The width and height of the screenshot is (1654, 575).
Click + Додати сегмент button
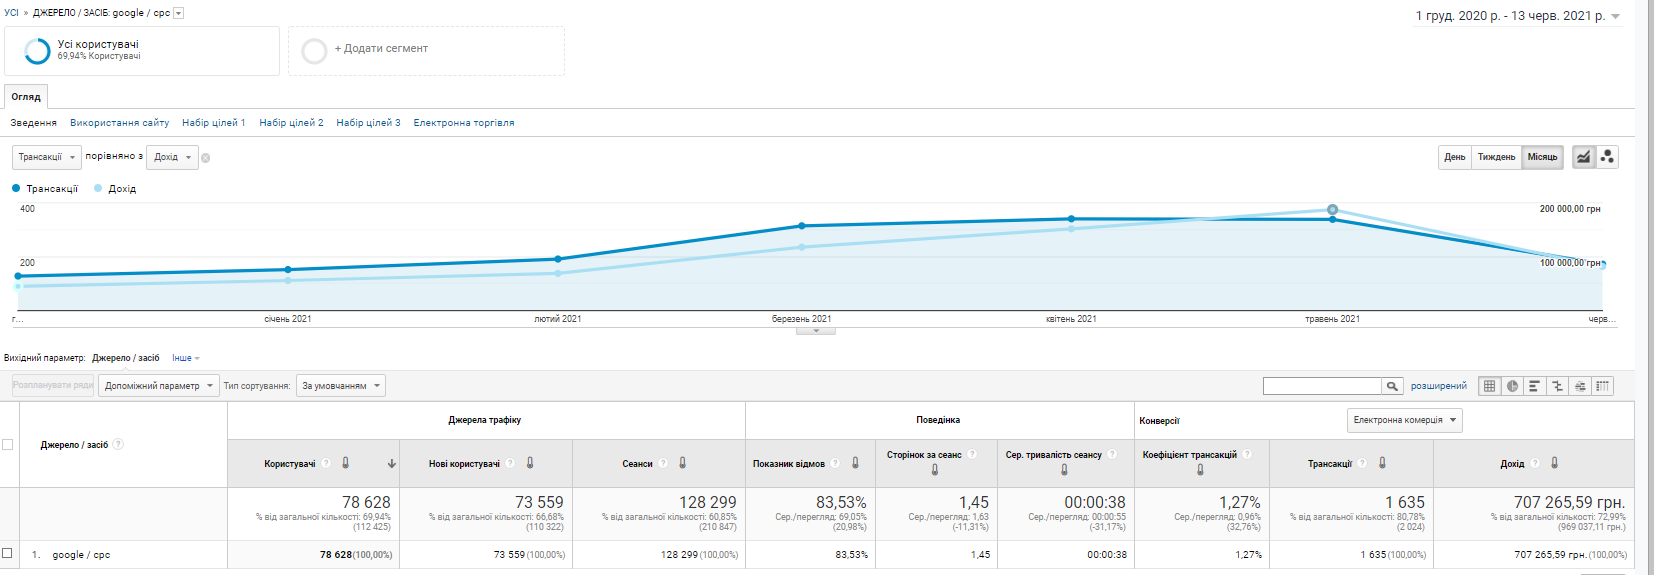(380, 49)
